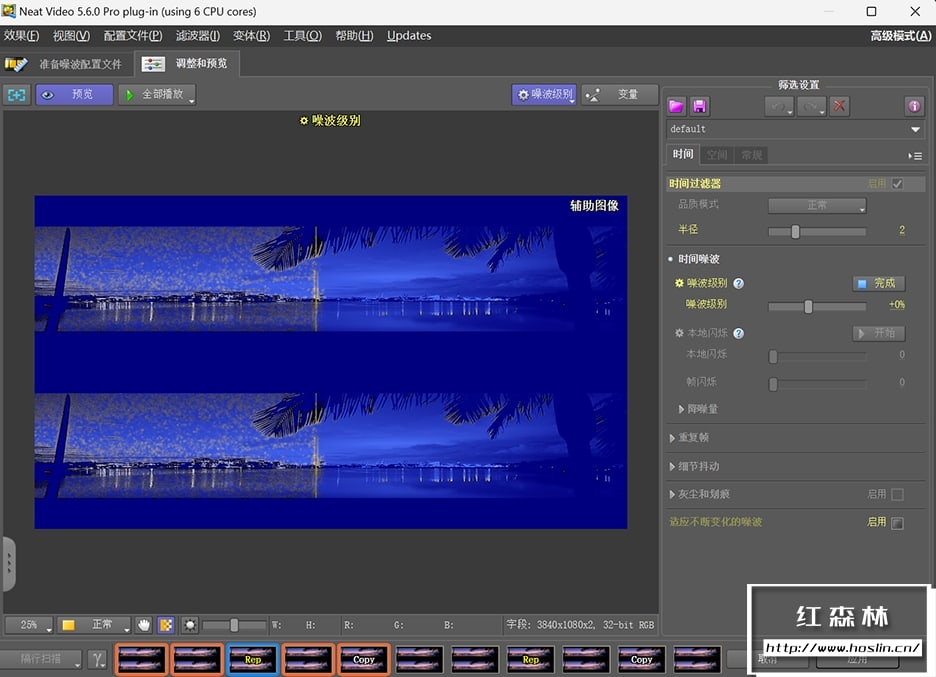Toggle the 时间过滤器 启用 checkbox

(897, 184)
